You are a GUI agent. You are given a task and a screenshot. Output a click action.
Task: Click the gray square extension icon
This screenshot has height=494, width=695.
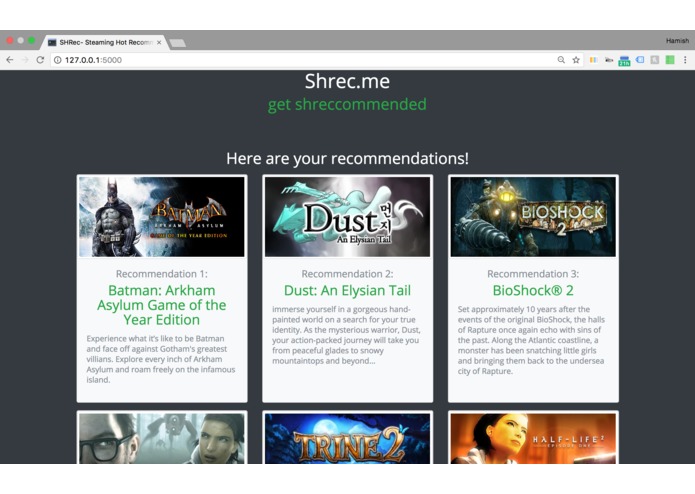655,60
